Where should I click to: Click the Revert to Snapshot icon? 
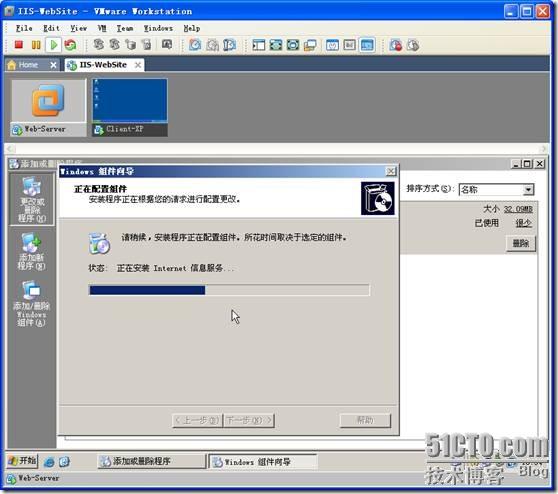pyautogui.click(x=212, y=45)
